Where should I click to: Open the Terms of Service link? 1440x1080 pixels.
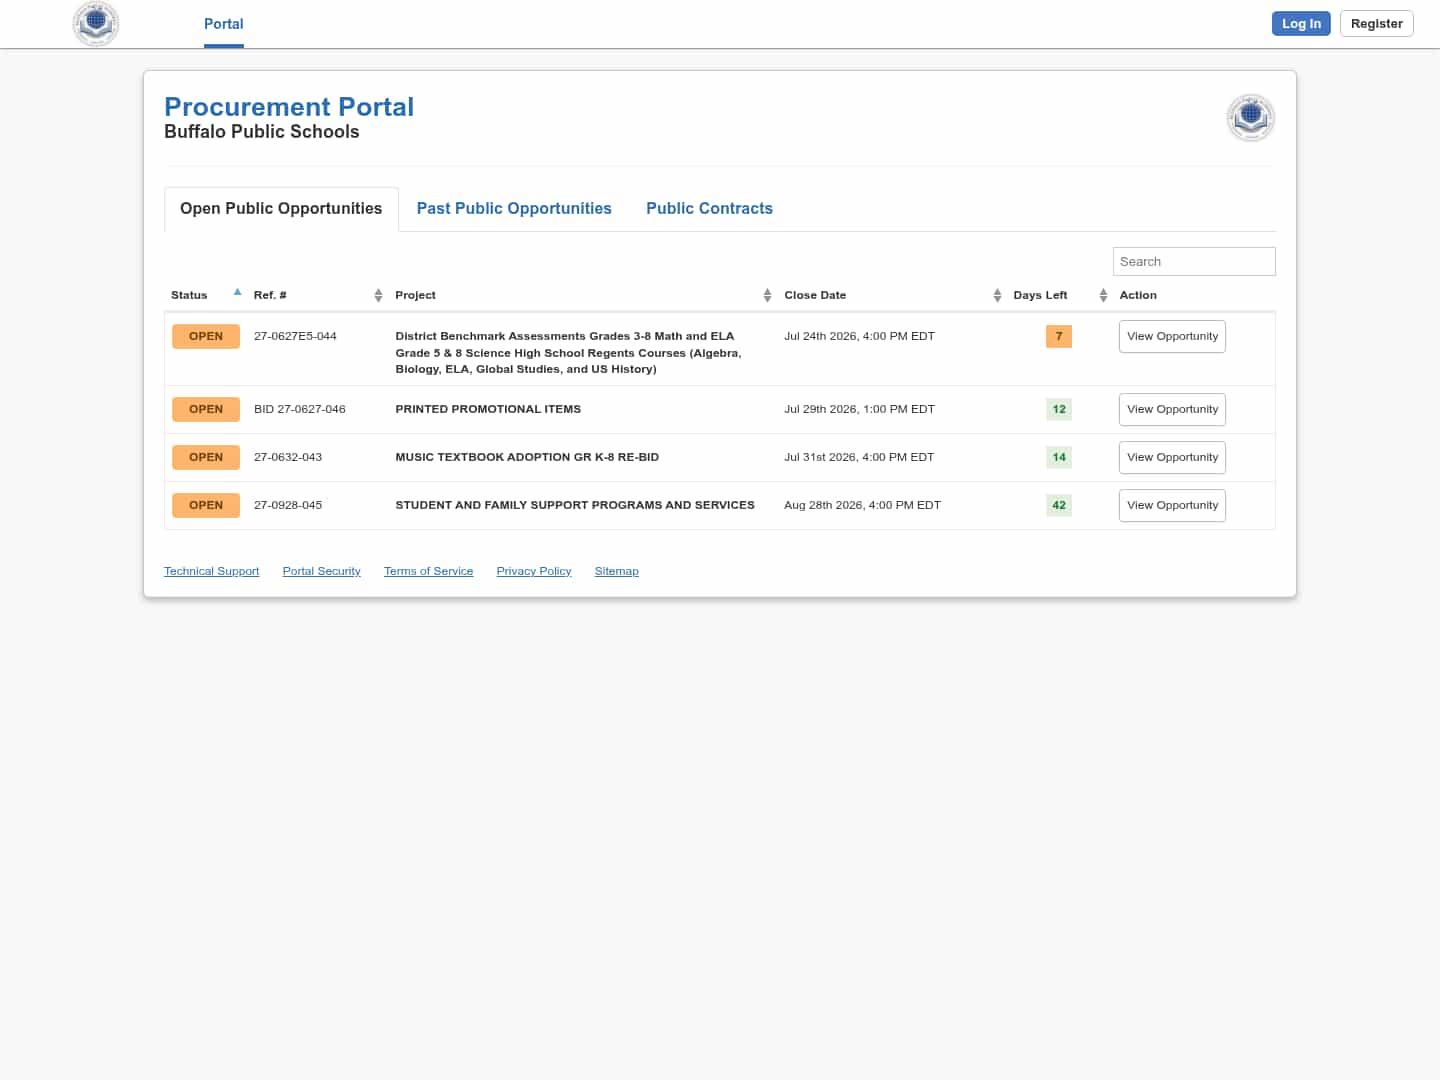coord(428,571)
